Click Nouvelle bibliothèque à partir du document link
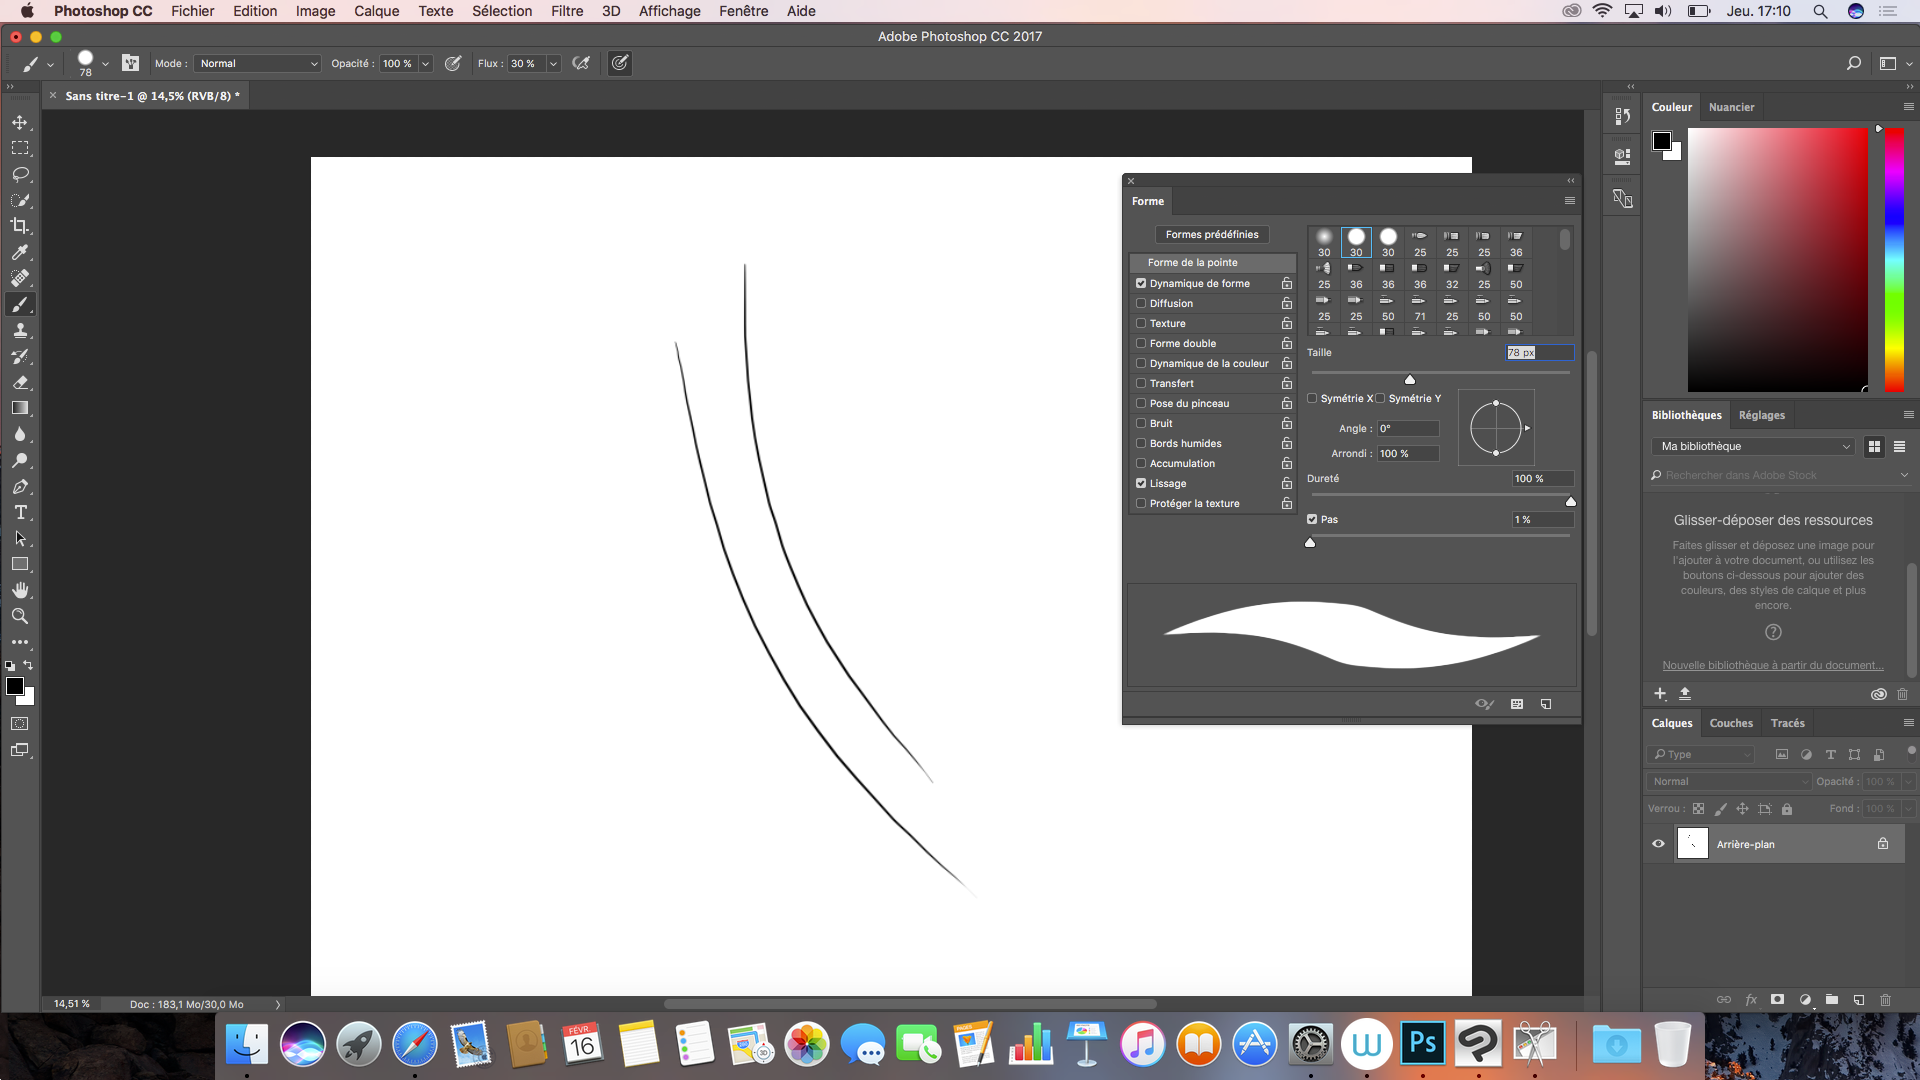 (x=1772, y=665)
